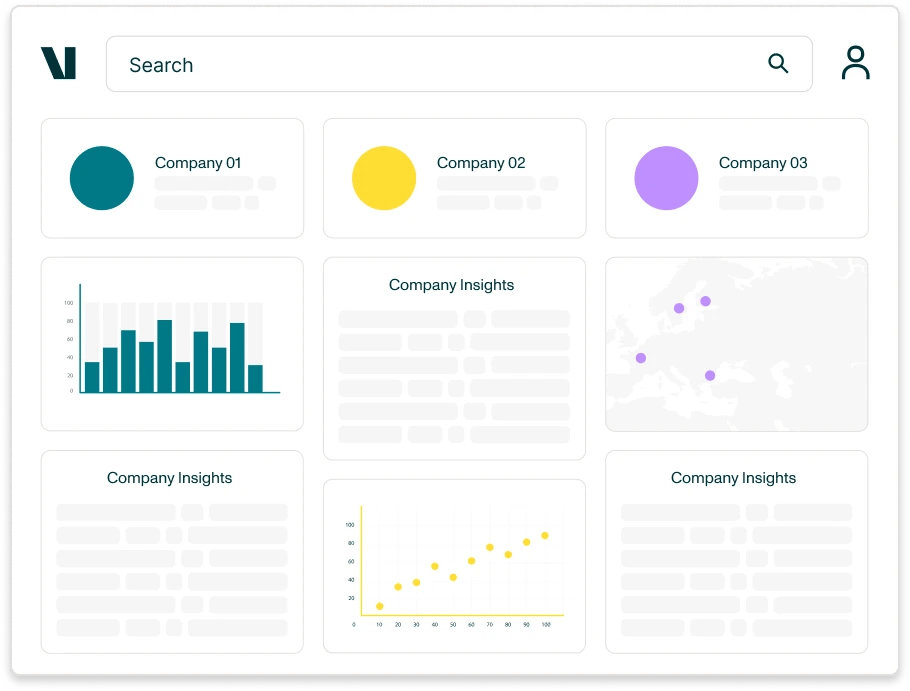Select the teal Company 01 avatar circle
Image resolution: width=910 pixels, height=691 pixels.
pos(101,178)
